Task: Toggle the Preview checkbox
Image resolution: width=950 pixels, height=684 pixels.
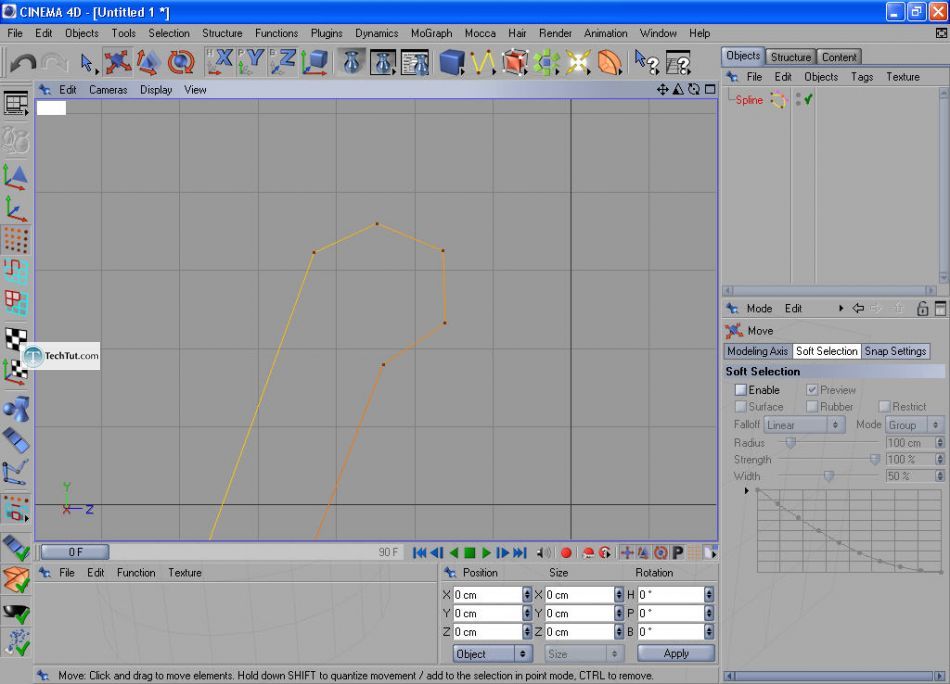Action: pyautogui.click(x=812, y=390)
